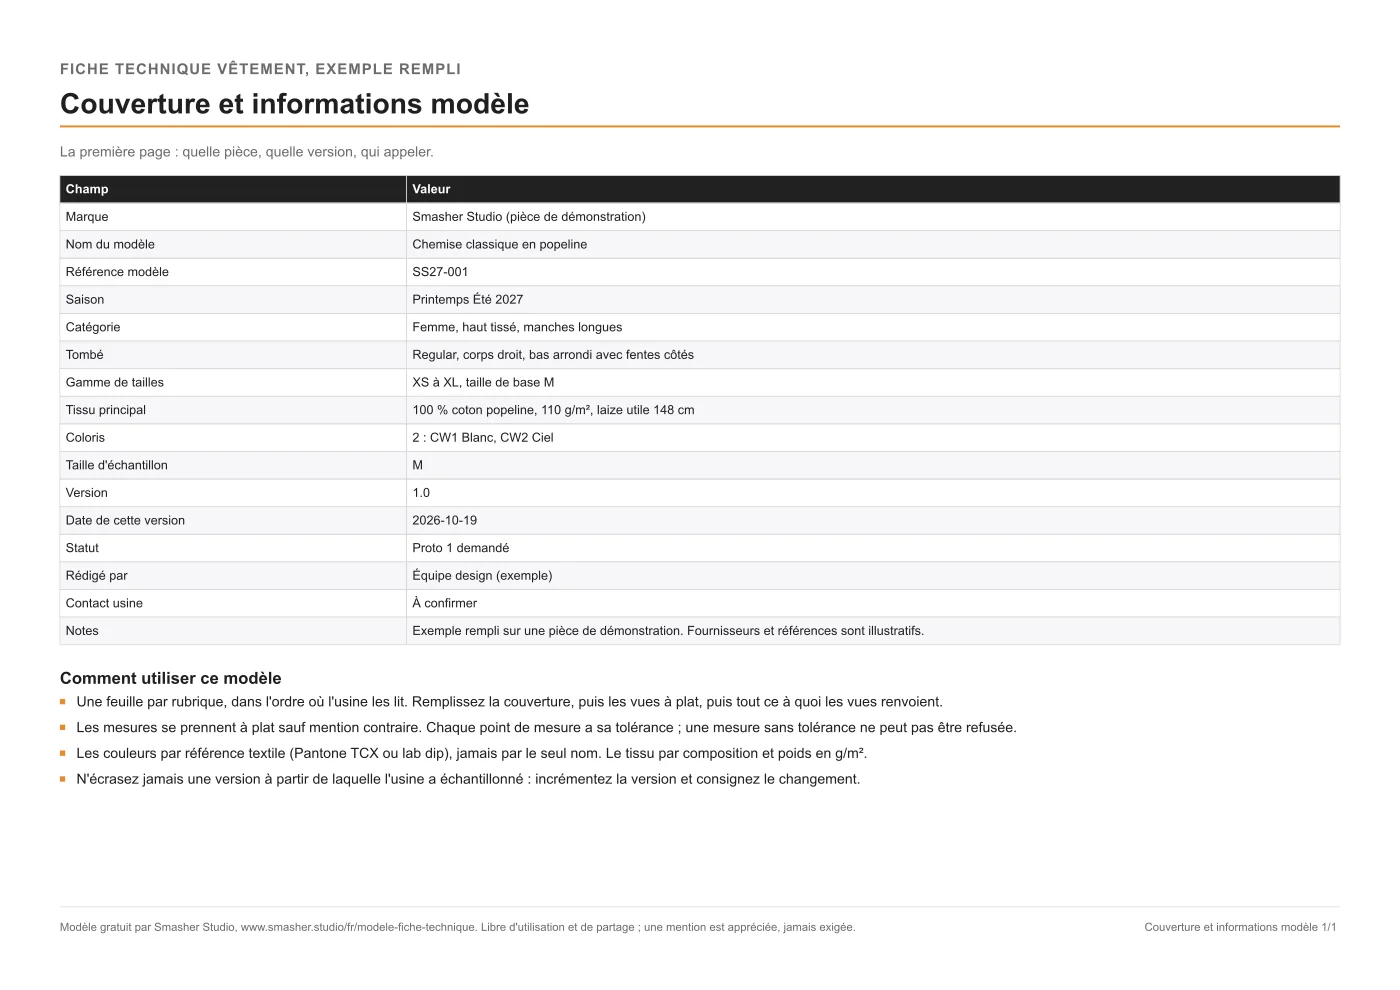Select the bullet starting "N'écrasez jamais une version"
The image size is (1400, 990).
pos(468,779)
